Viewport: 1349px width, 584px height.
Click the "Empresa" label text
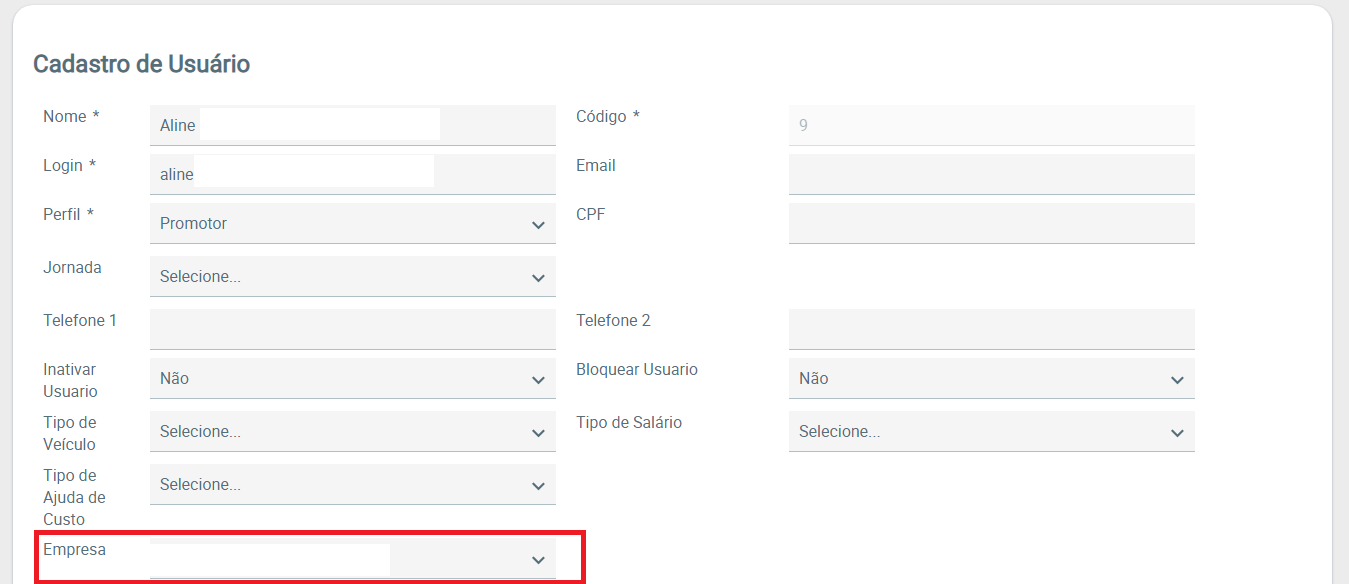click(x=74, y=549)
